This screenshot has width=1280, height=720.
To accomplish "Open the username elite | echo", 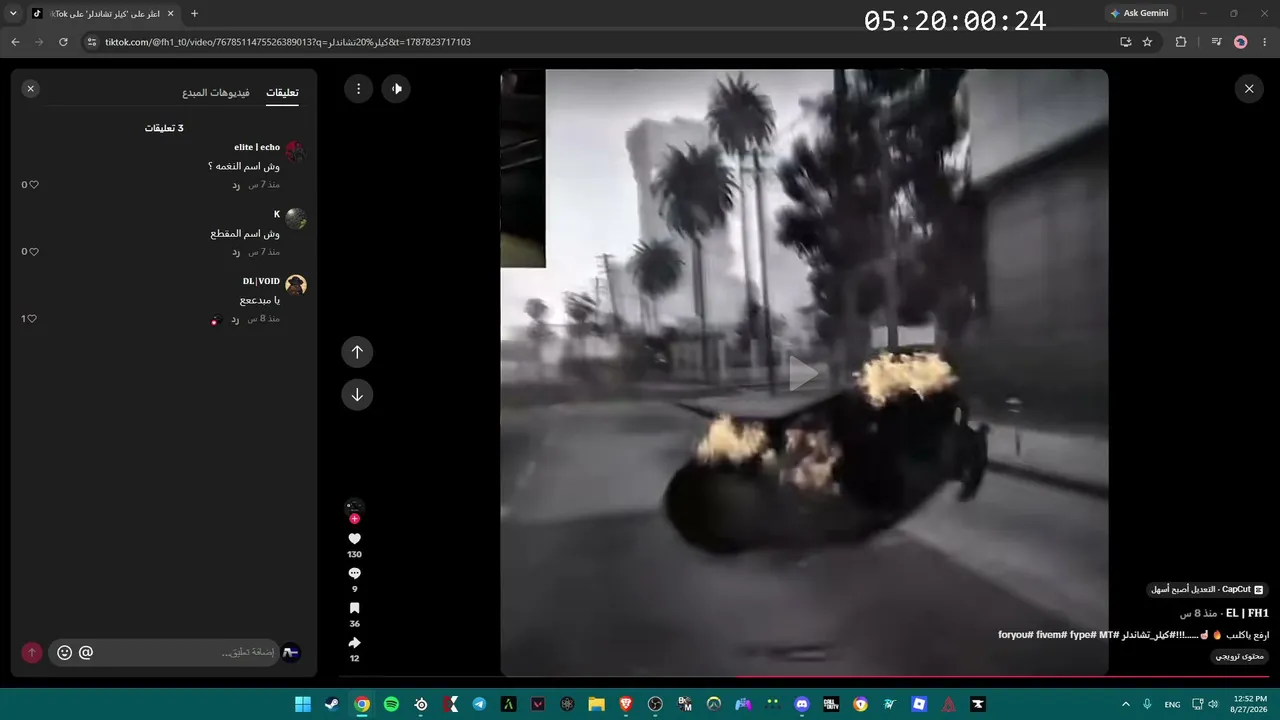I will [x=257, y=148].
